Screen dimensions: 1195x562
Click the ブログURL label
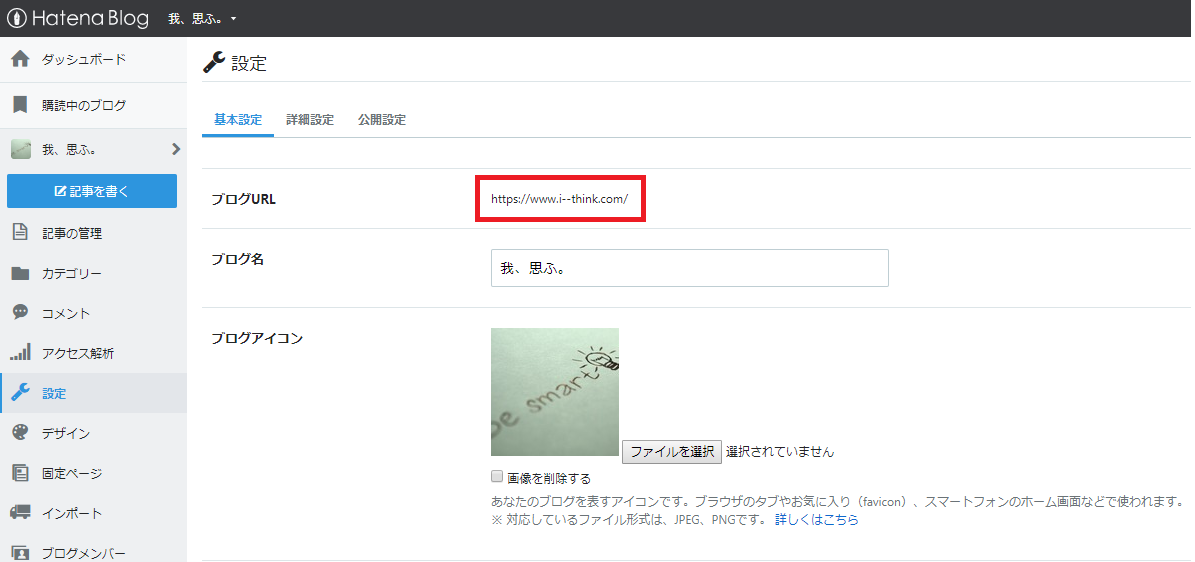[x=243, y=199]
